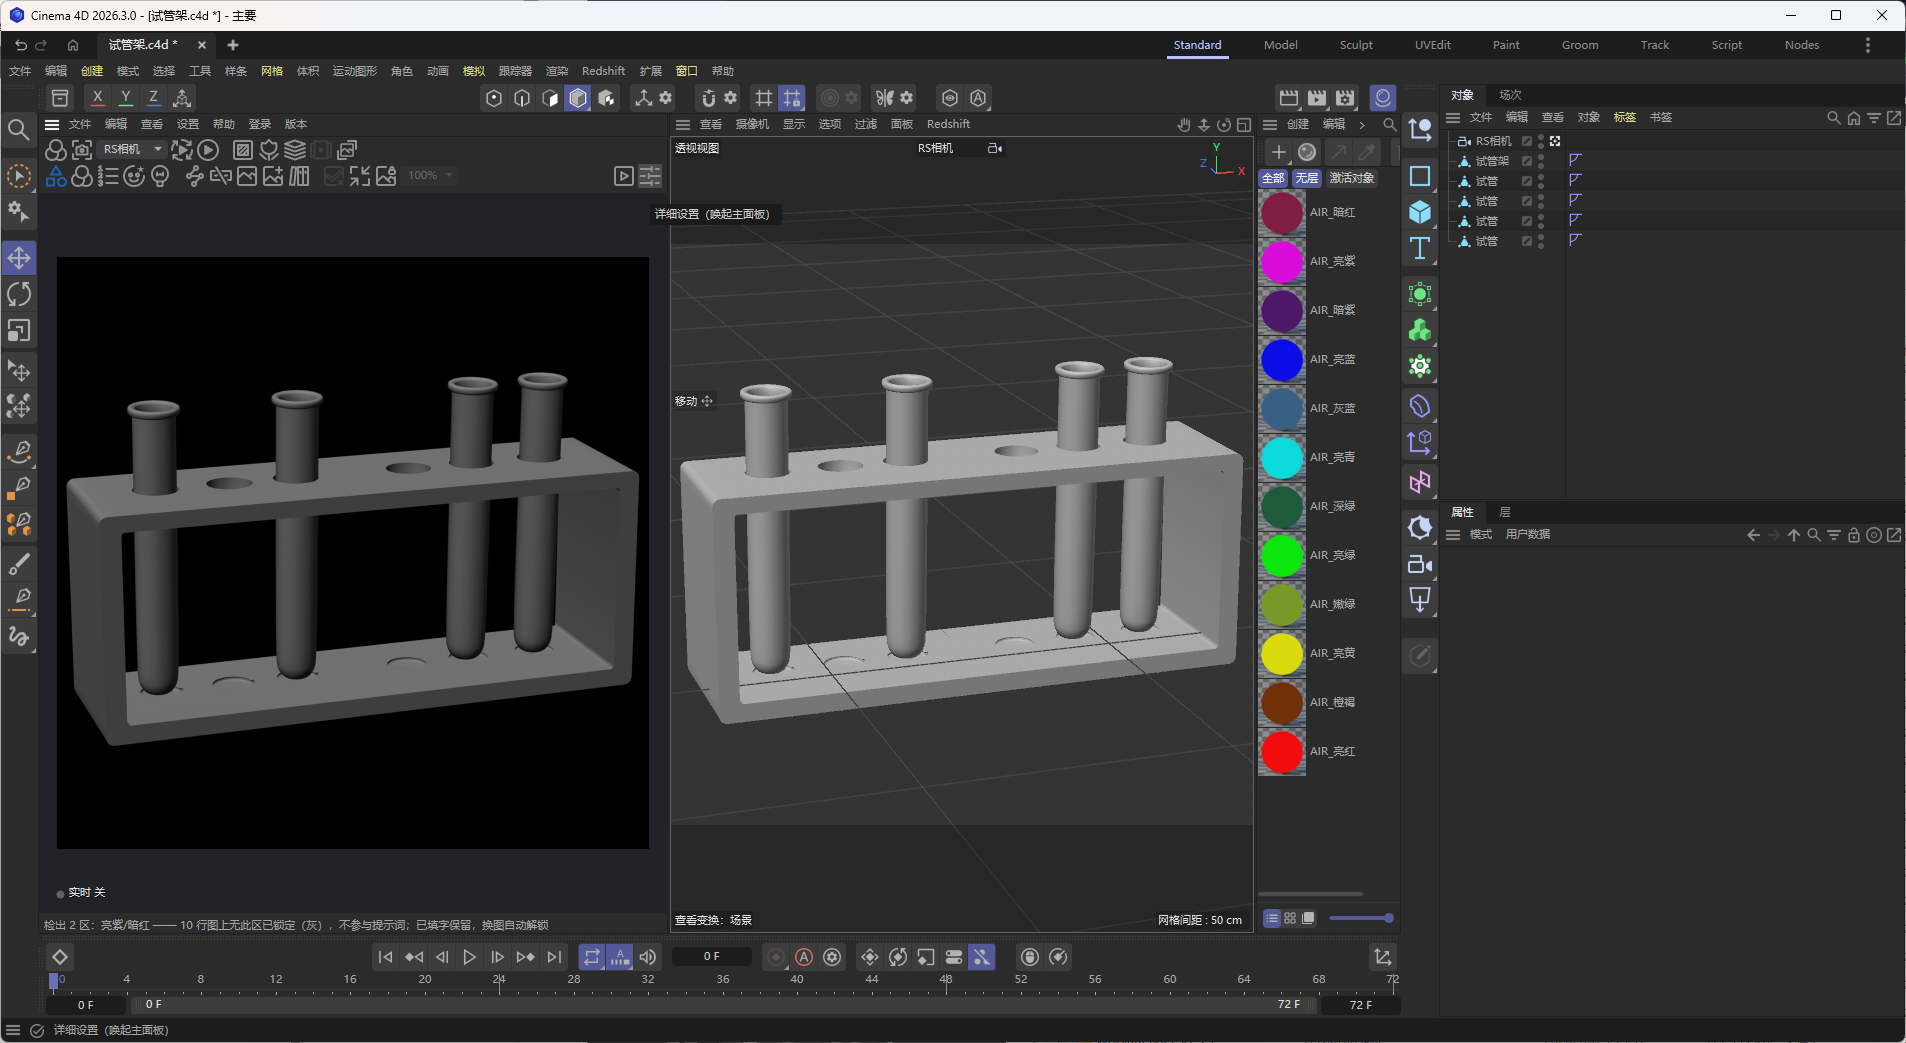Open RS相机 camera dropdown in RenderView
Image resolution: width=1906 pixels, height=1043 pixels.
pos(134,149)
